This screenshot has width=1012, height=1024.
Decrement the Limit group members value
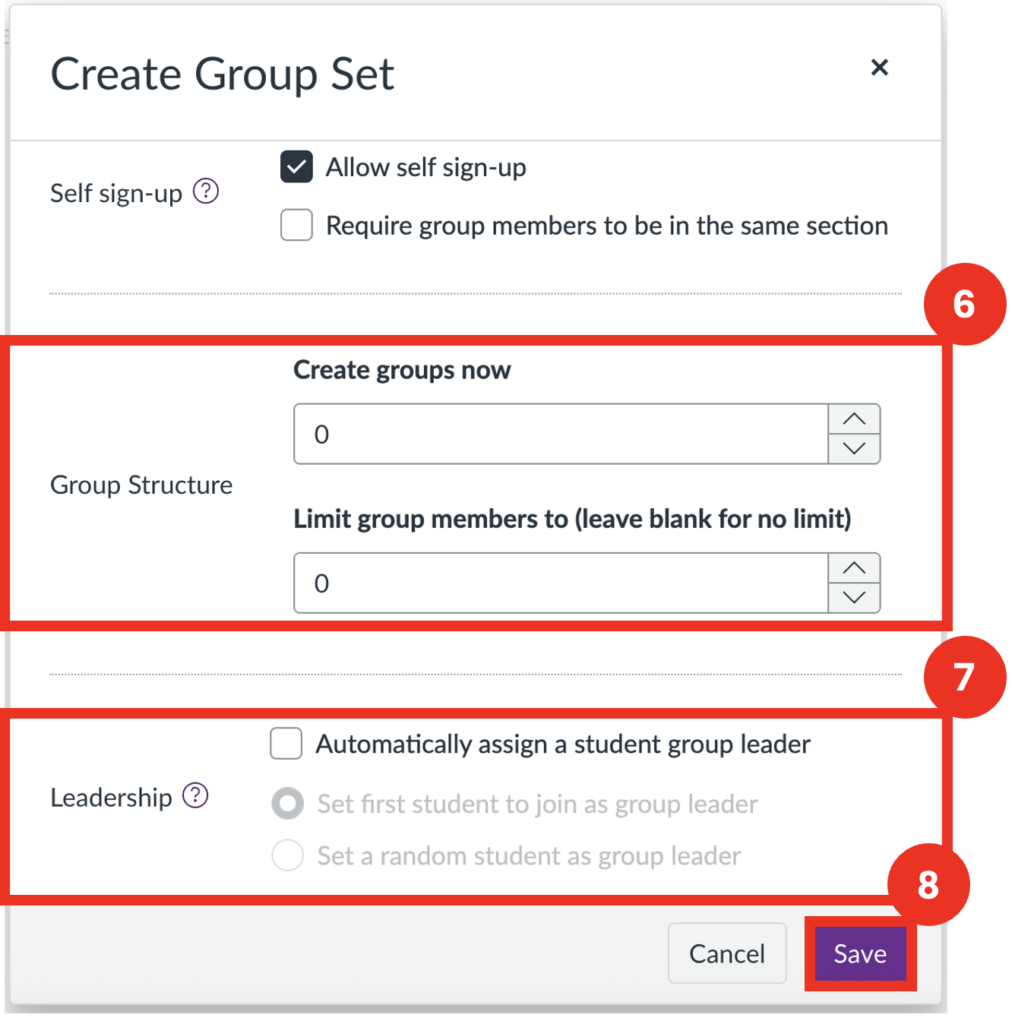[x=854, y=597]
